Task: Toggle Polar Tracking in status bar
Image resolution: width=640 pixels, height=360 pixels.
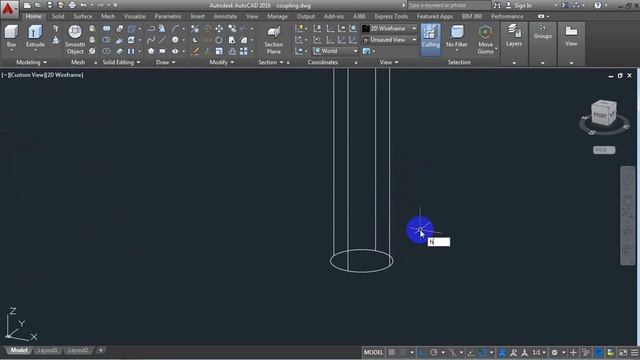Action: coord(434,352)
